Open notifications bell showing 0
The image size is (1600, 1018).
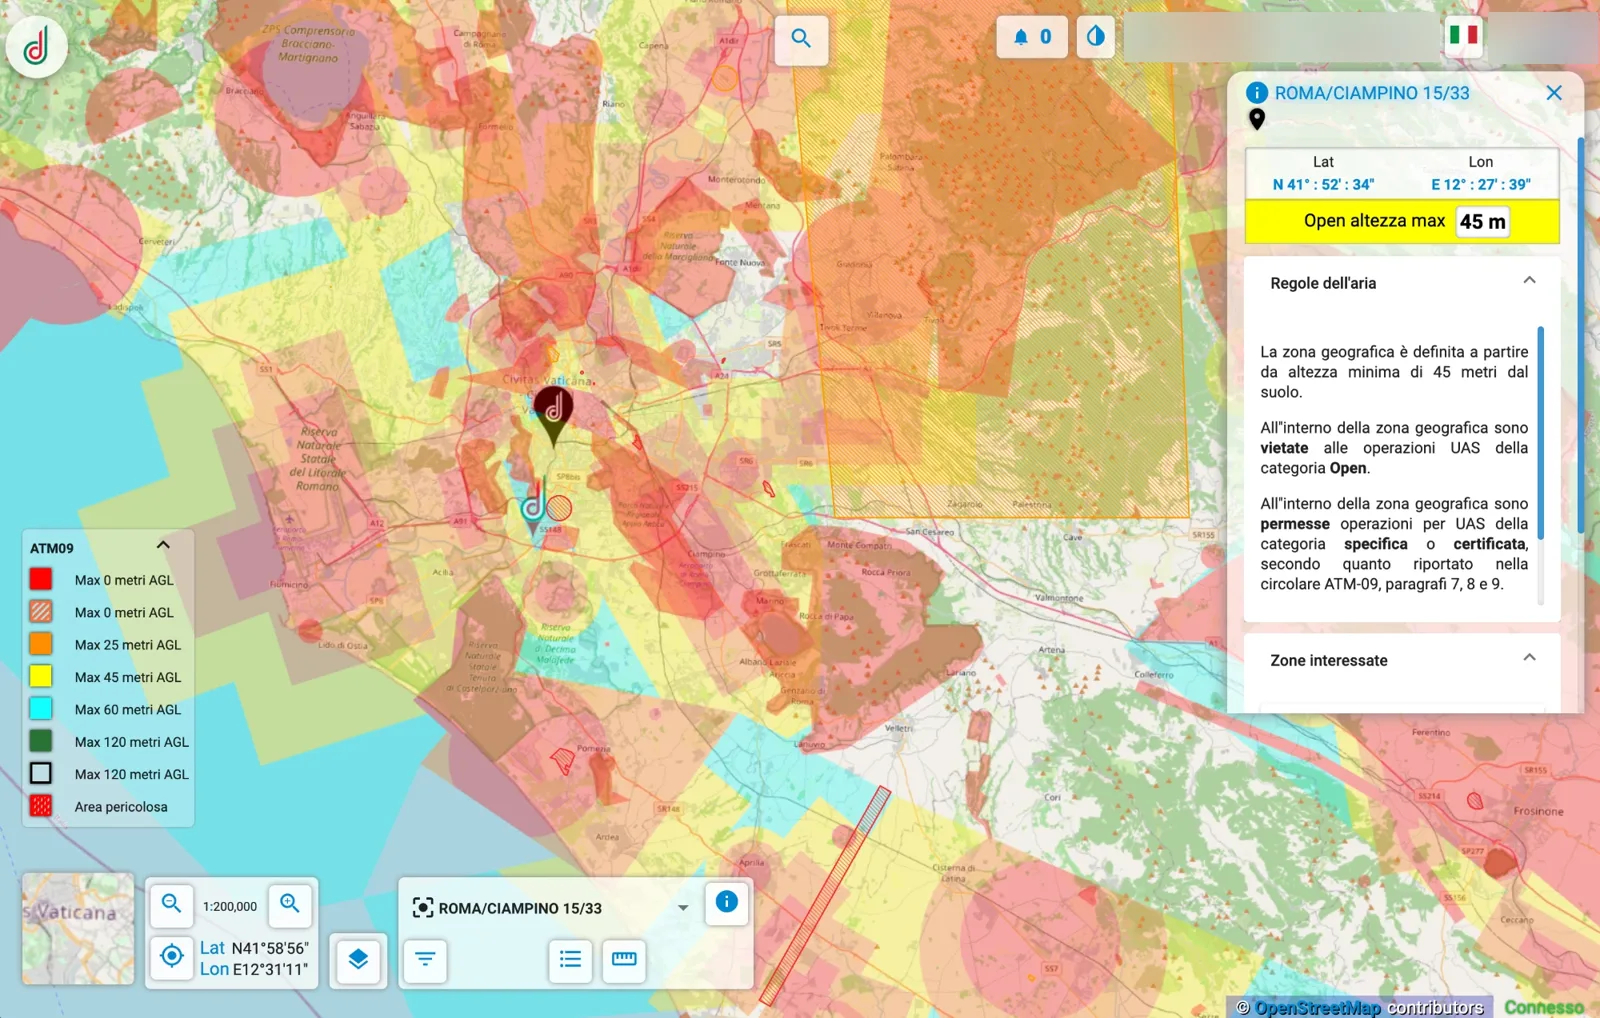pyautogui.click(x=1032, y=37)
